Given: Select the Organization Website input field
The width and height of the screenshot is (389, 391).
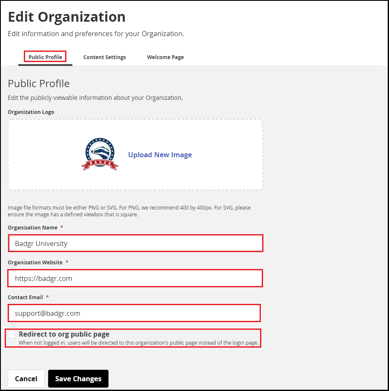Looking at the screenshot, I should 135,278.
